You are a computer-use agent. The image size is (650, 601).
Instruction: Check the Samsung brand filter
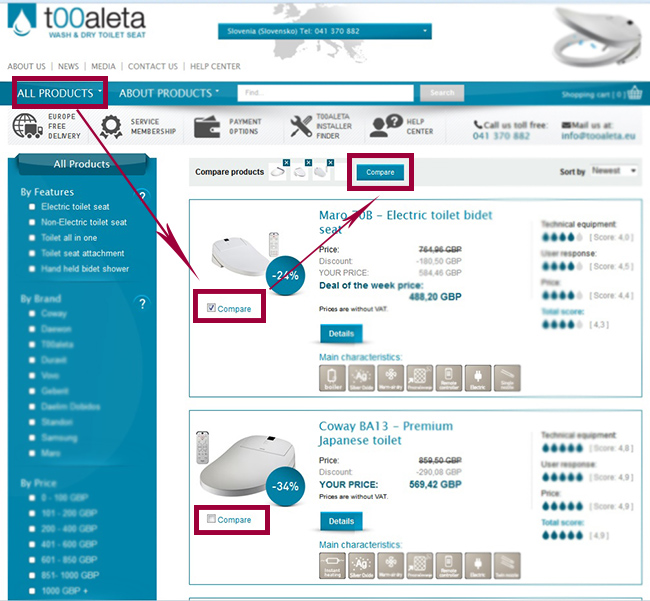click(x=32, y=438)
